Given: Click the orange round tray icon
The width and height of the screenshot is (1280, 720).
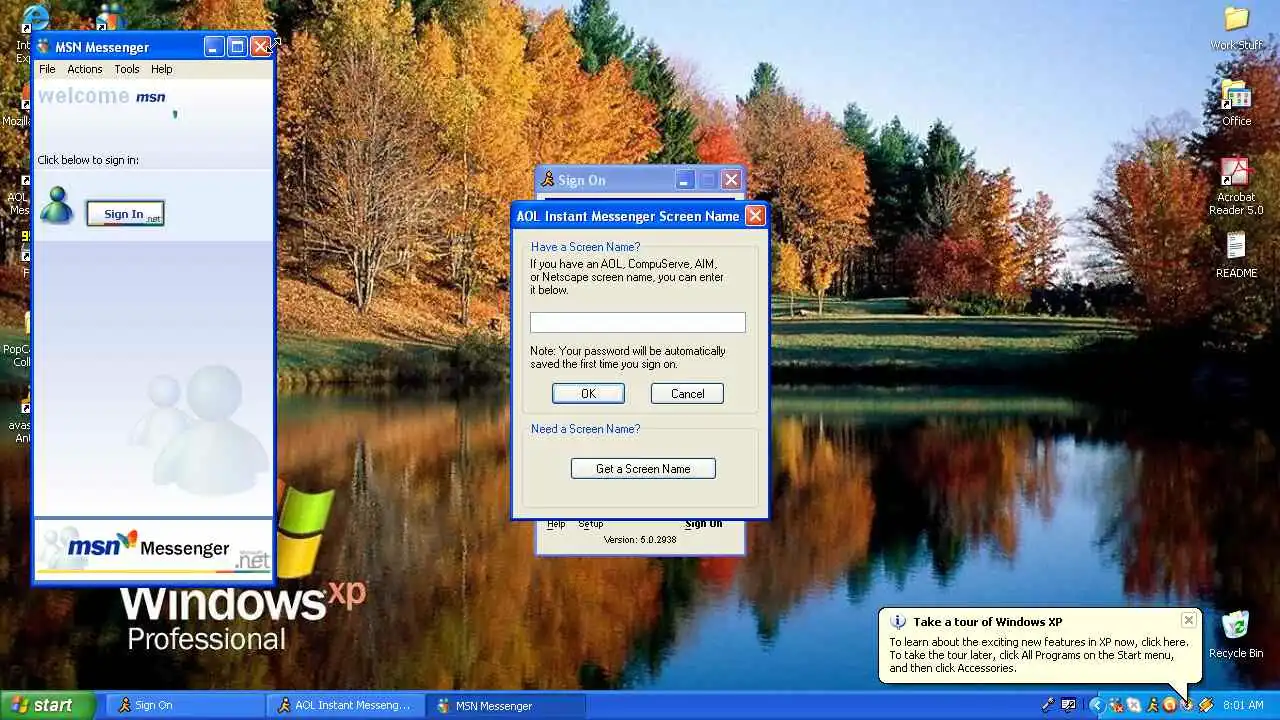Looking at the screenshot, I should pyautogui.click(x=1170, y=706).
